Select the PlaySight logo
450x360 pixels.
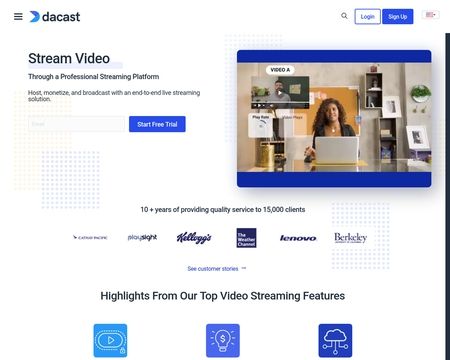142,237
